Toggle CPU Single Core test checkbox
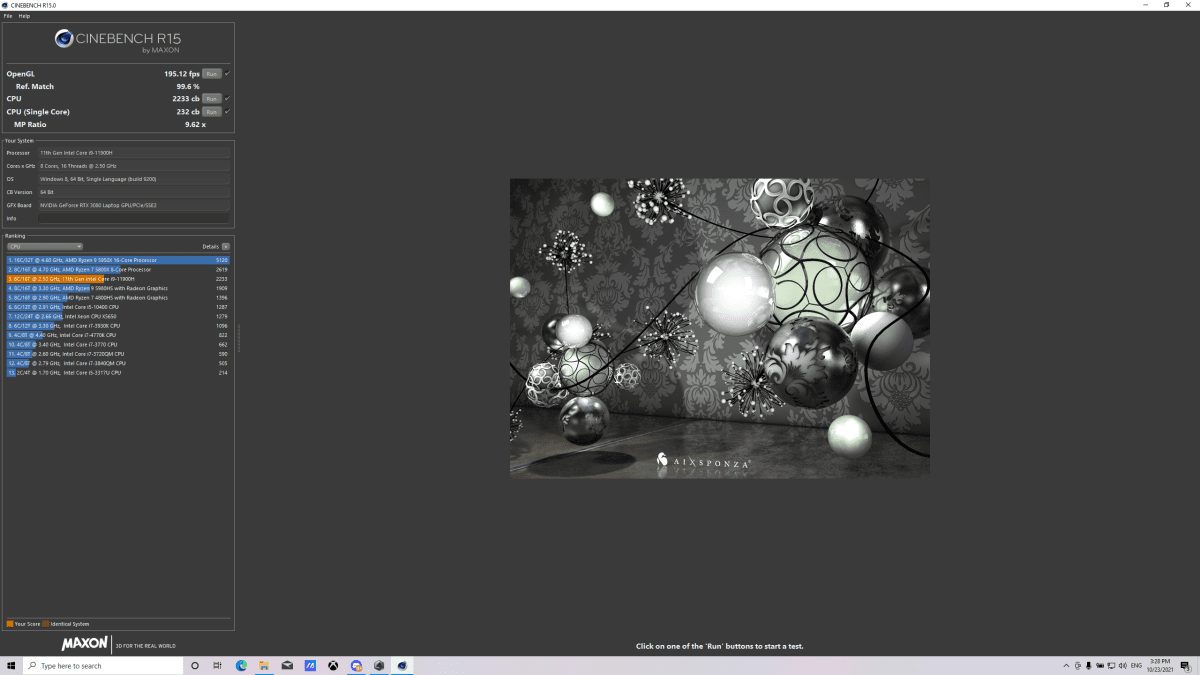Viewport: 1200px width, 675px height. click(227, 112)
